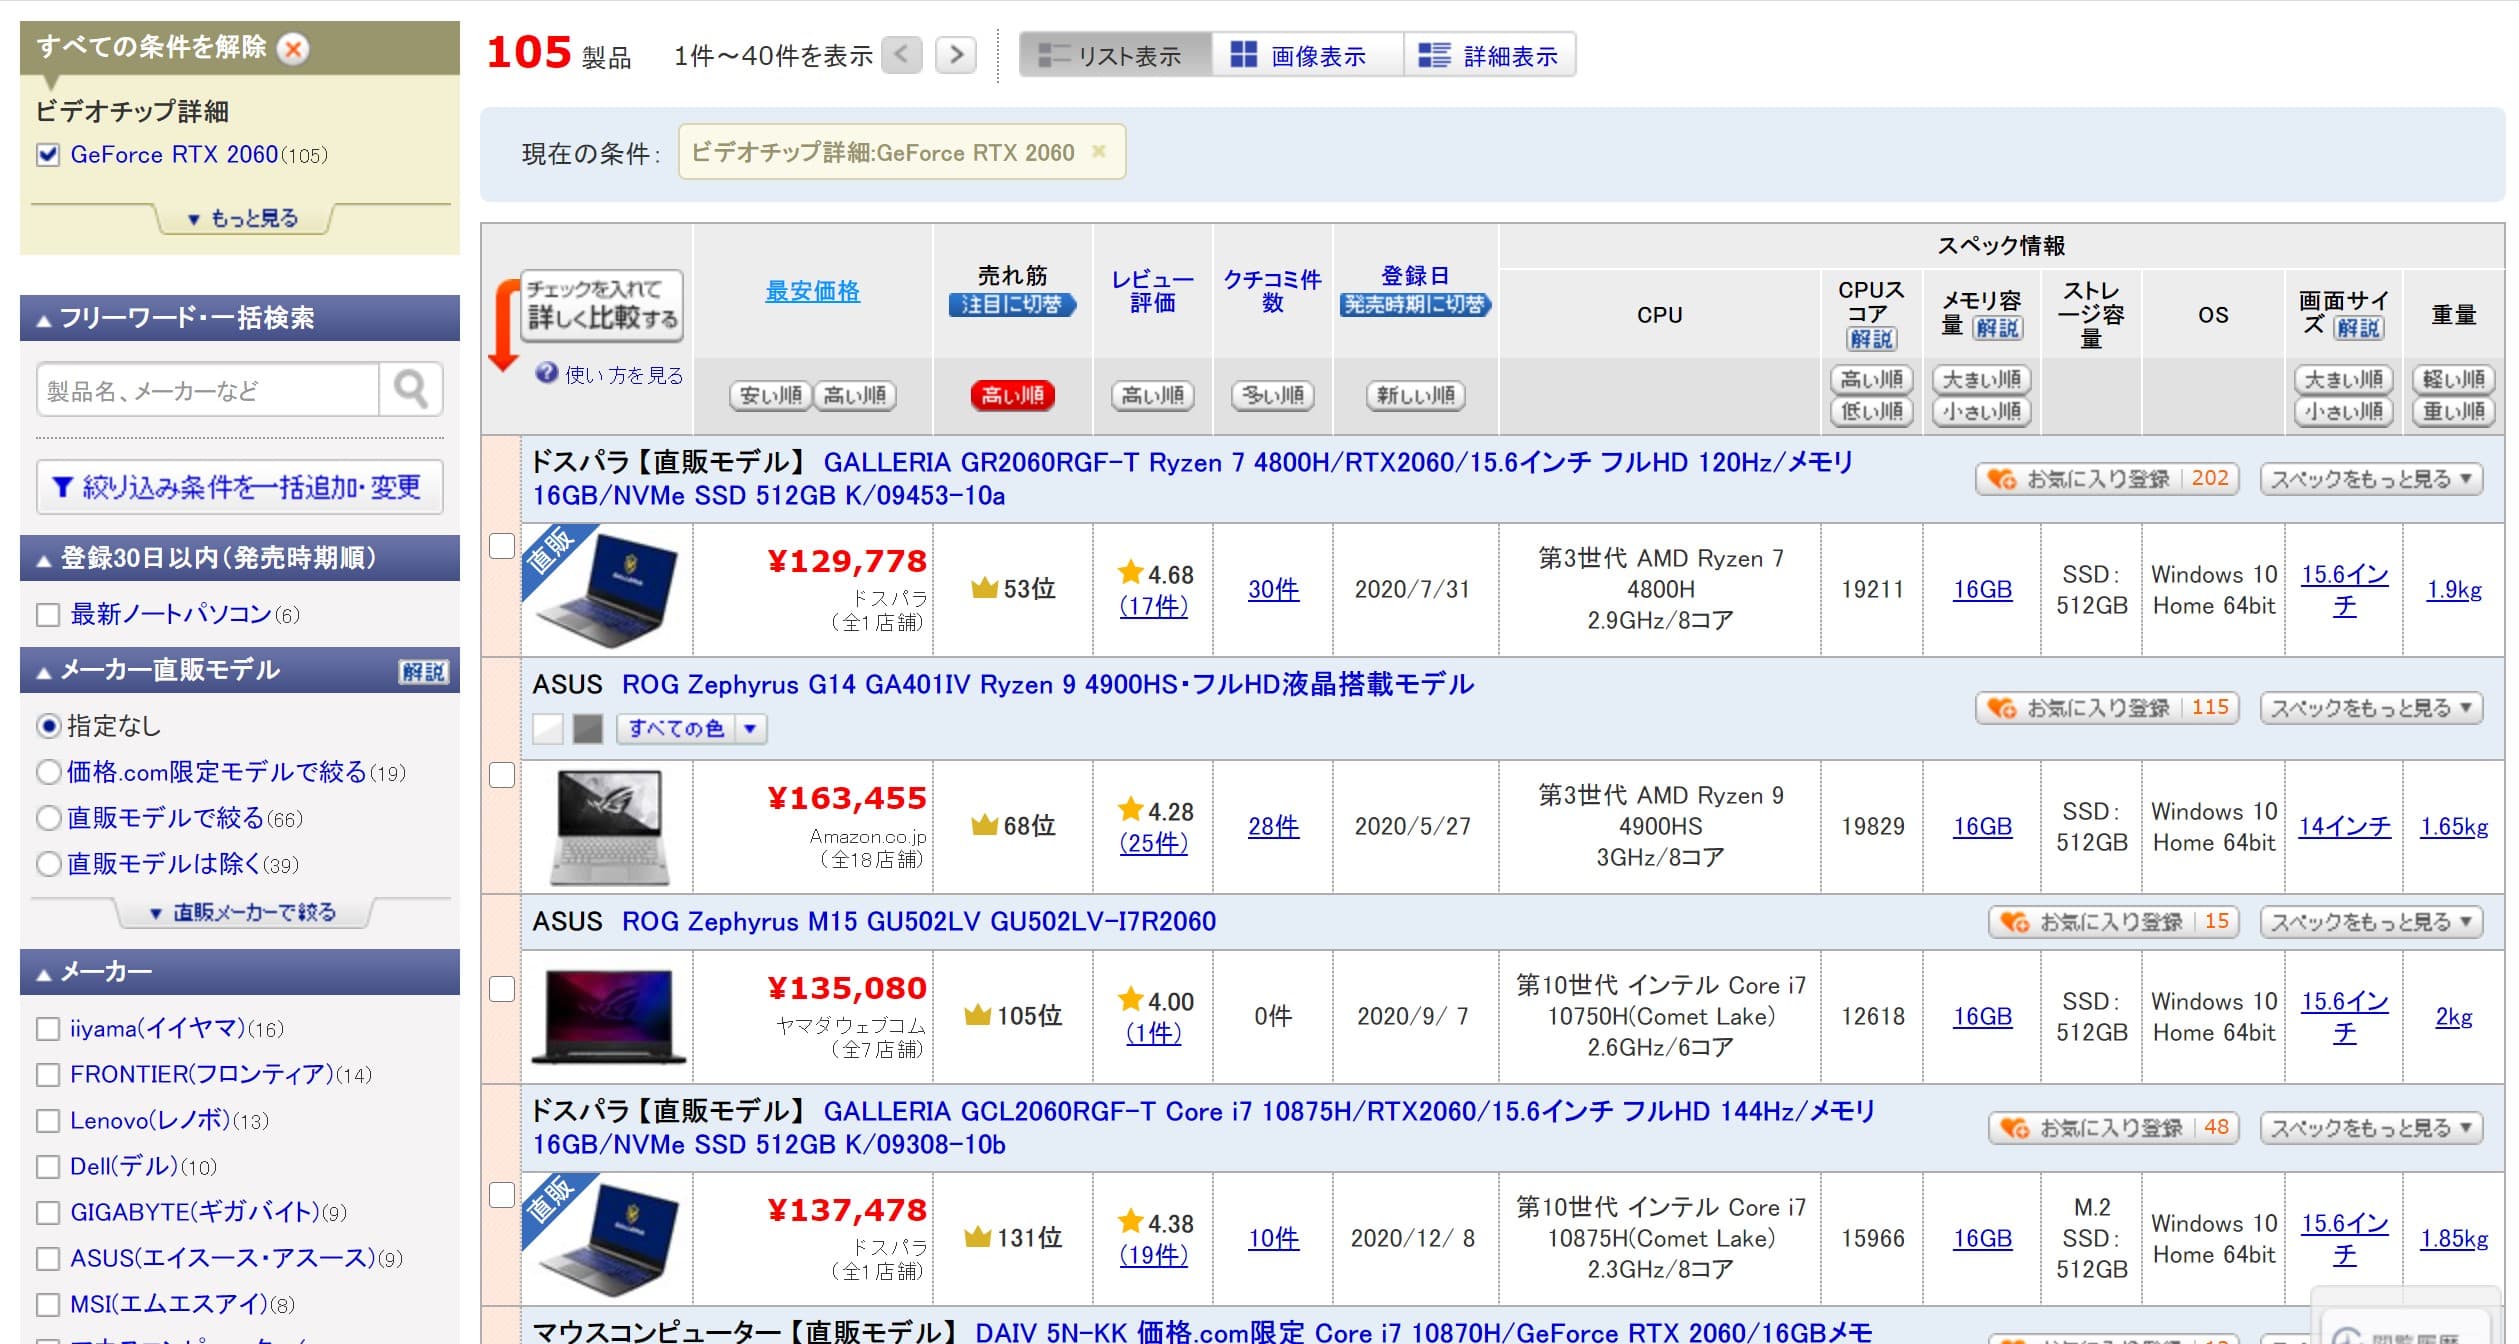Viewport: 2519px width, 1344px height.
Task: Add GALLERIA GR2060RGF-T to favorites
Action: pyautogui.click(x=2107, y=479)
